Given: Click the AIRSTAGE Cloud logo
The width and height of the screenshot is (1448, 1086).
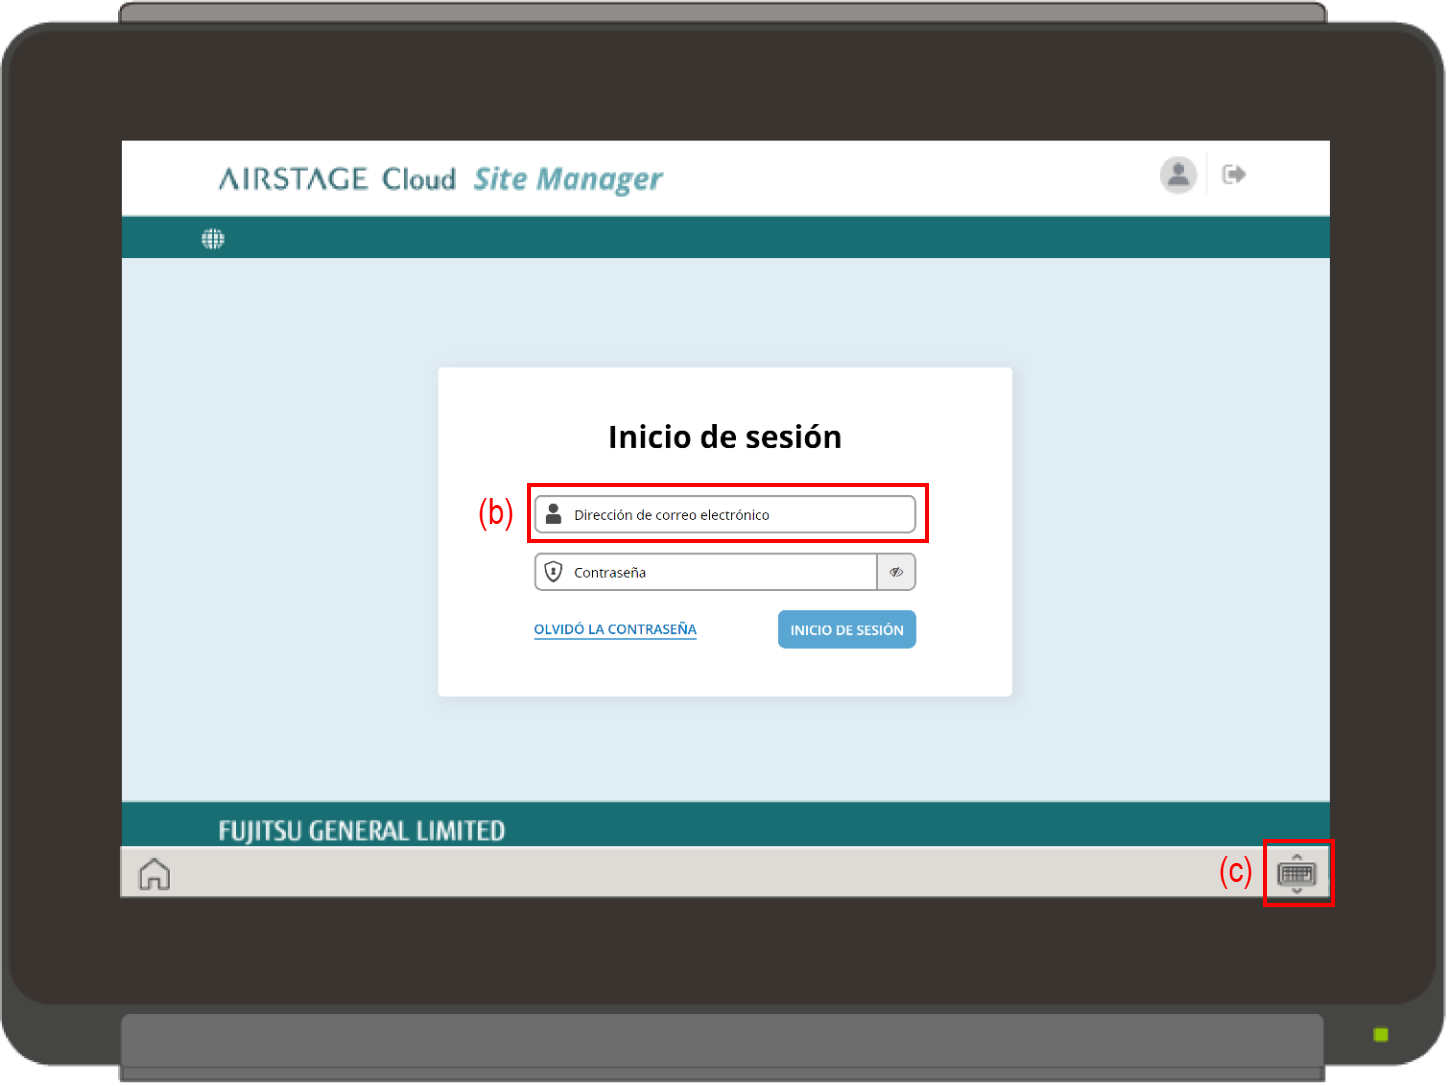Looking at the screenshot, I should [337, 179].
